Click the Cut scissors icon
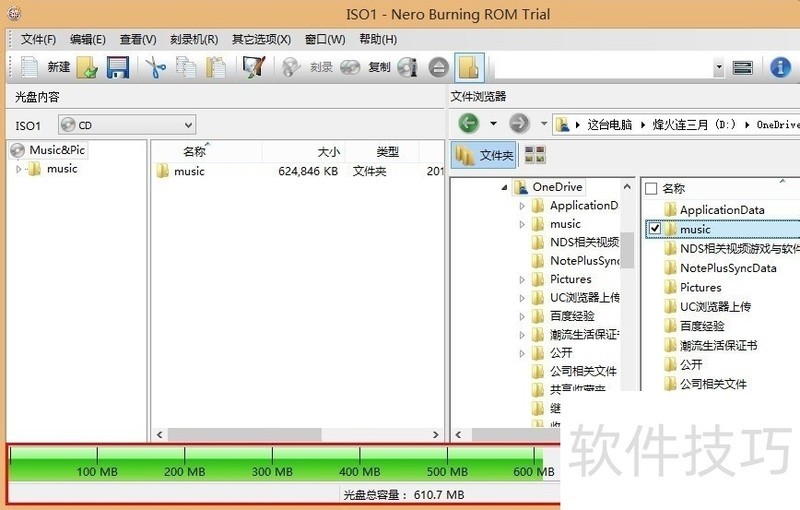The width and height of the screenshot is (800, 510). [156, 67]
